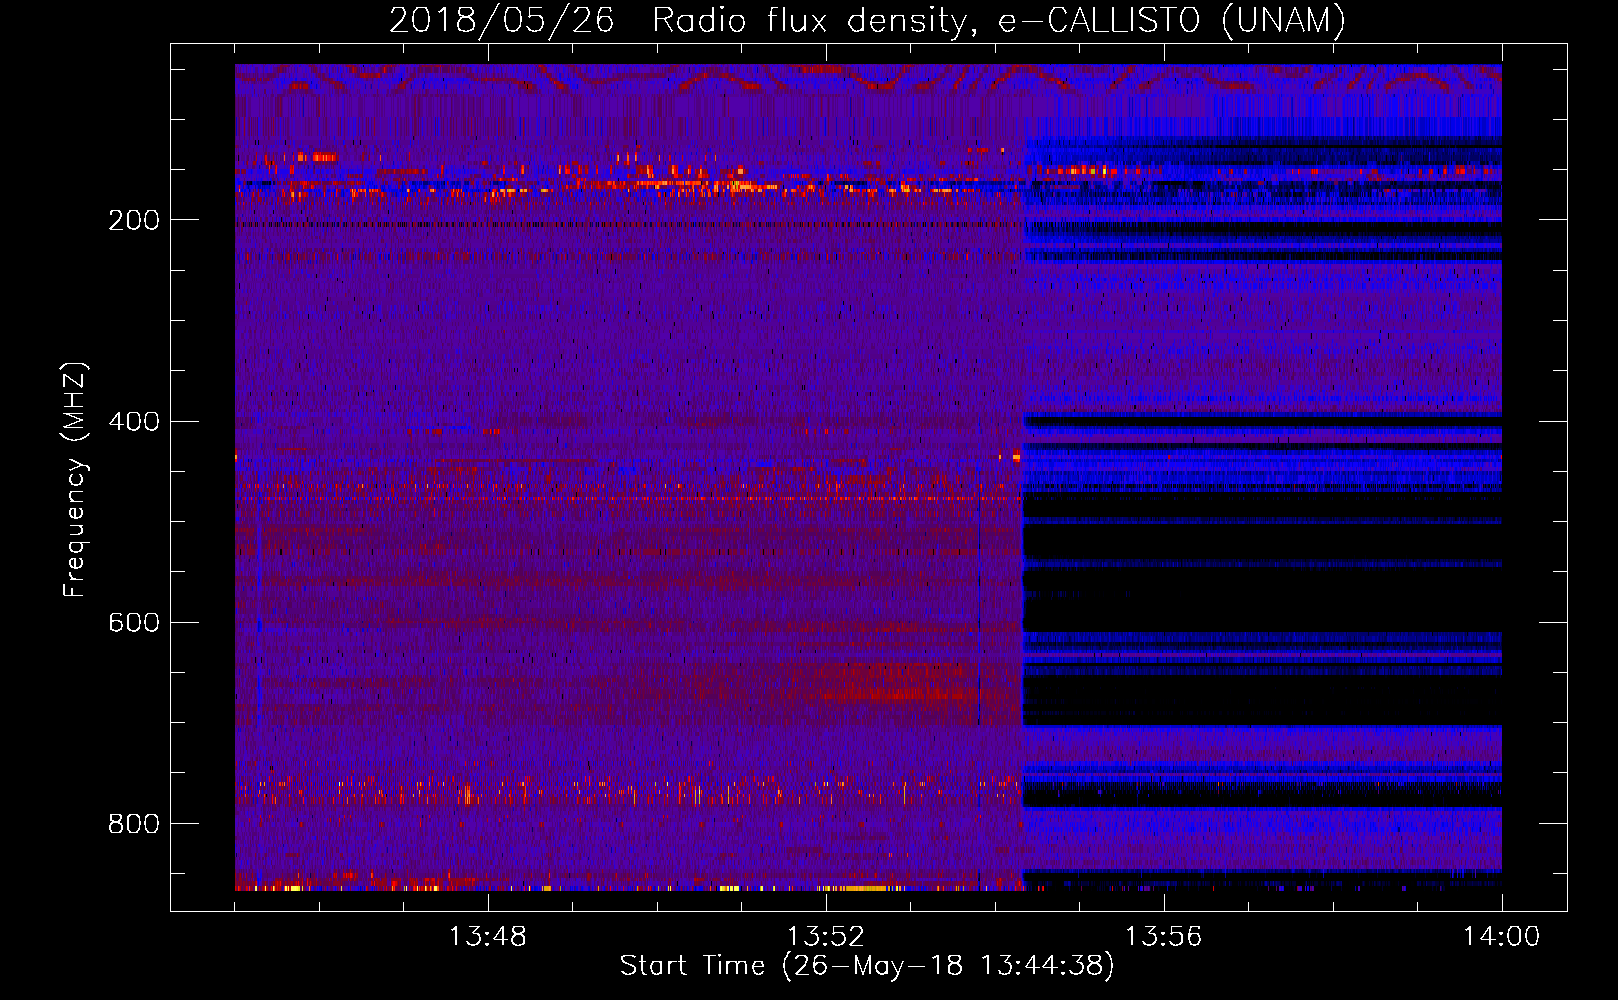Click the '14:00' time tick label
1618x1000 pixels.
click(x=1501, y=937)
